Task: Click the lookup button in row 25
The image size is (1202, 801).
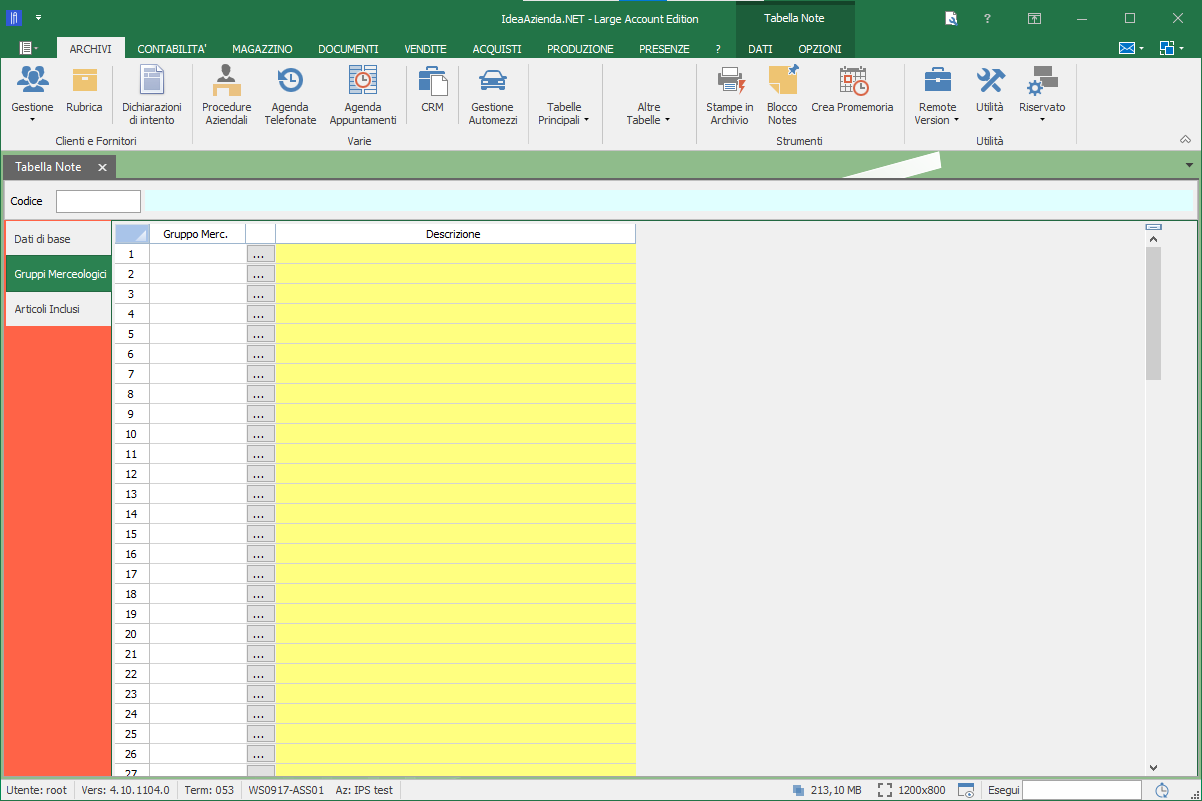Action: tap(260, 734)
